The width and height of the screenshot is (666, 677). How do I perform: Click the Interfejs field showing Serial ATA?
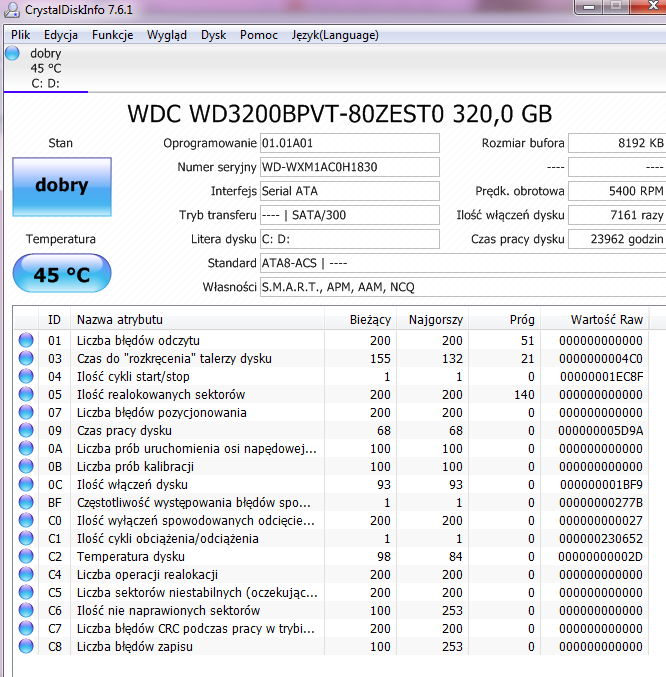coord(350,191)
